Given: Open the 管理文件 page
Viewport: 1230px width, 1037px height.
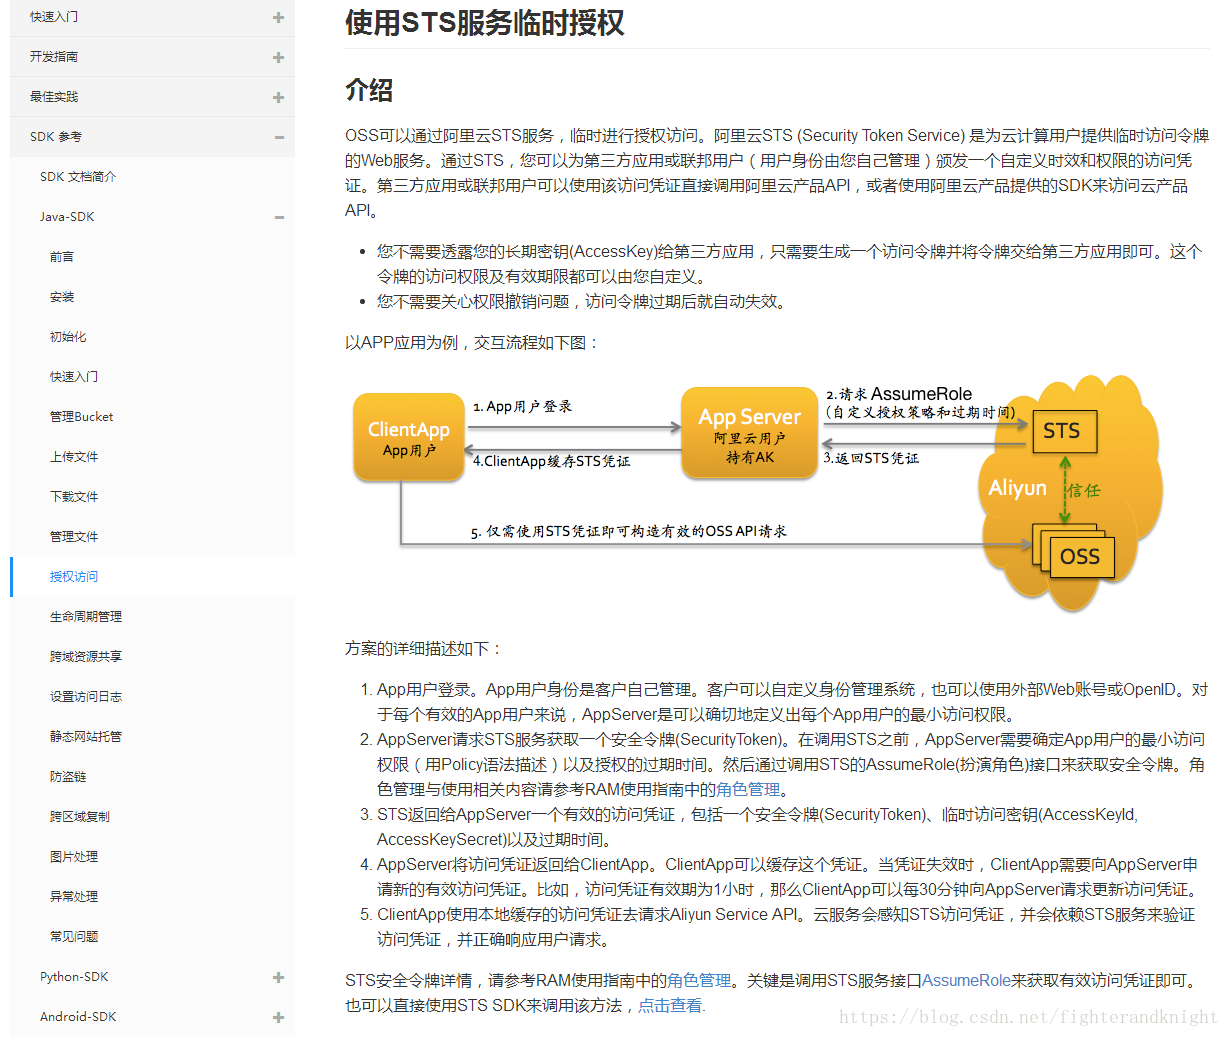Looking at the screenshot, I should (x=74, y=537).
